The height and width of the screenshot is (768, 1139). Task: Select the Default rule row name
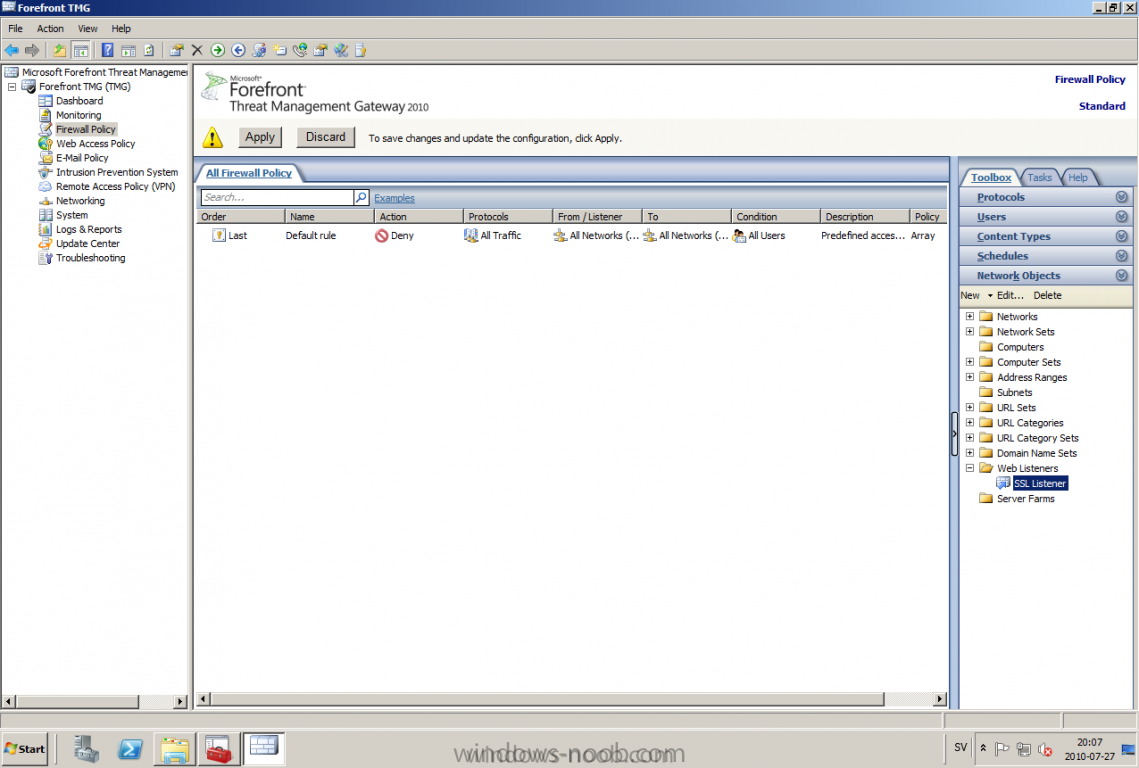311,235
